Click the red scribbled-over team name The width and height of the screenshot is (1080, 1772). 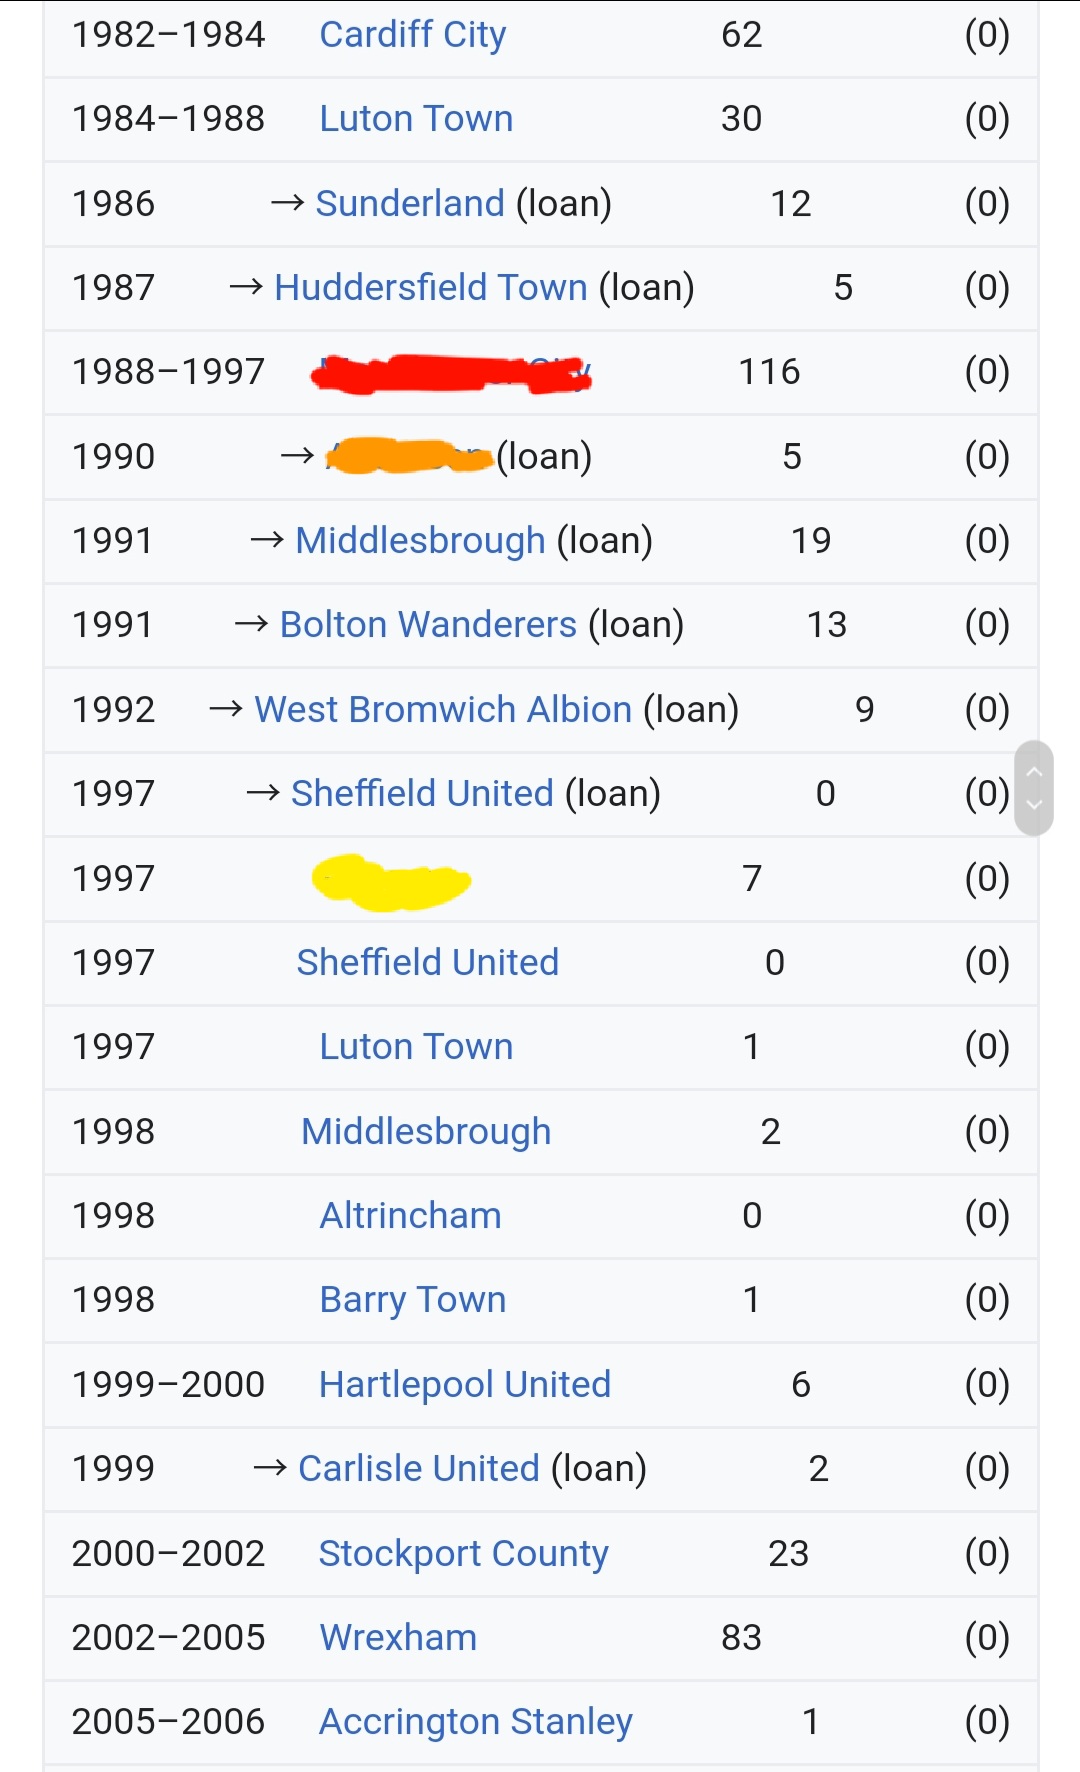point(450,374)
